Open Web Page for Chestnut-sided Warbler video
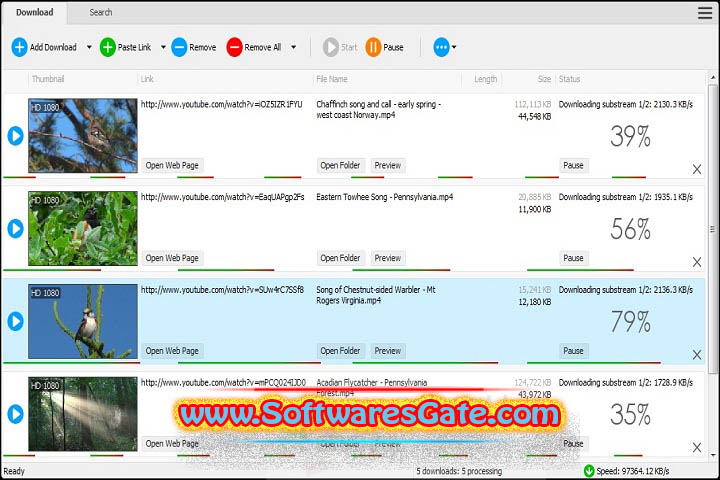Viewport: 720px width, 480px height. [172, 351]
